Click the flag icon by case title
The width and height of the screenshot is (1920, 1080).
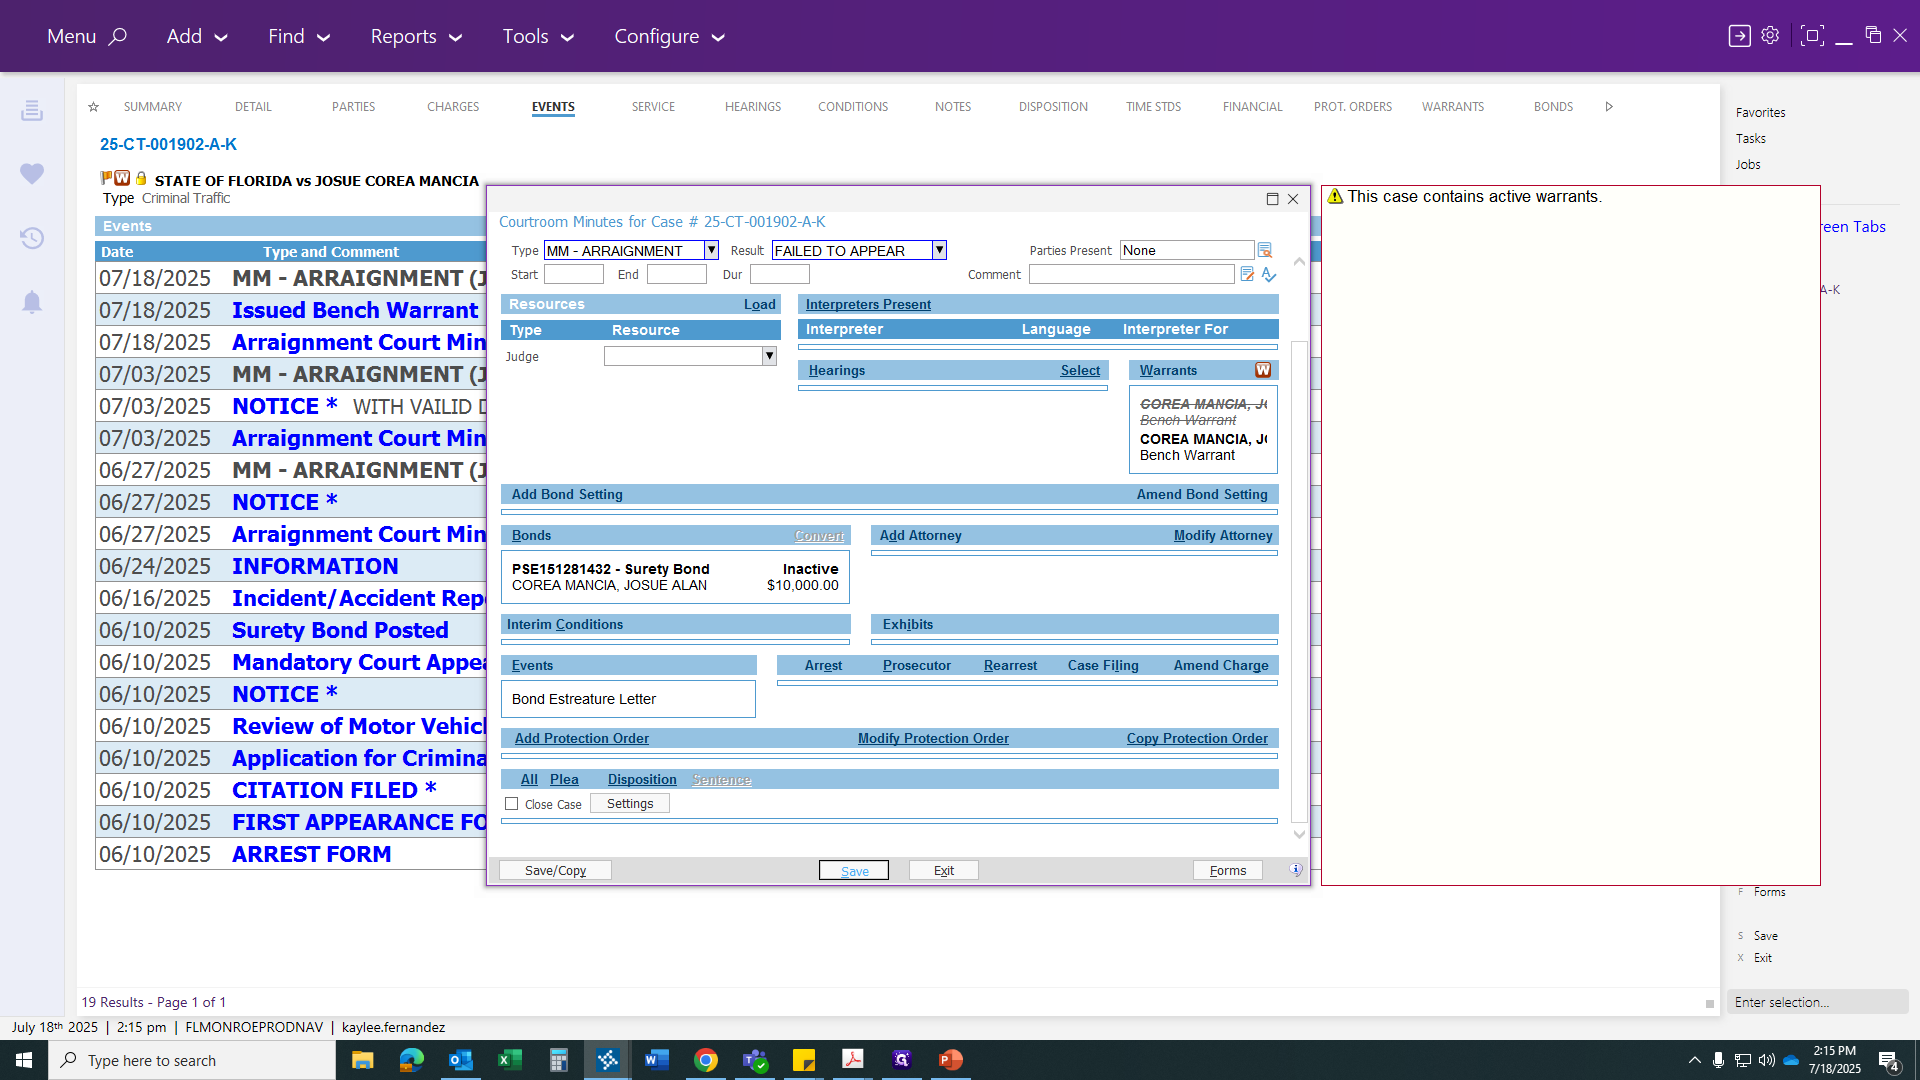click(106, 178)
